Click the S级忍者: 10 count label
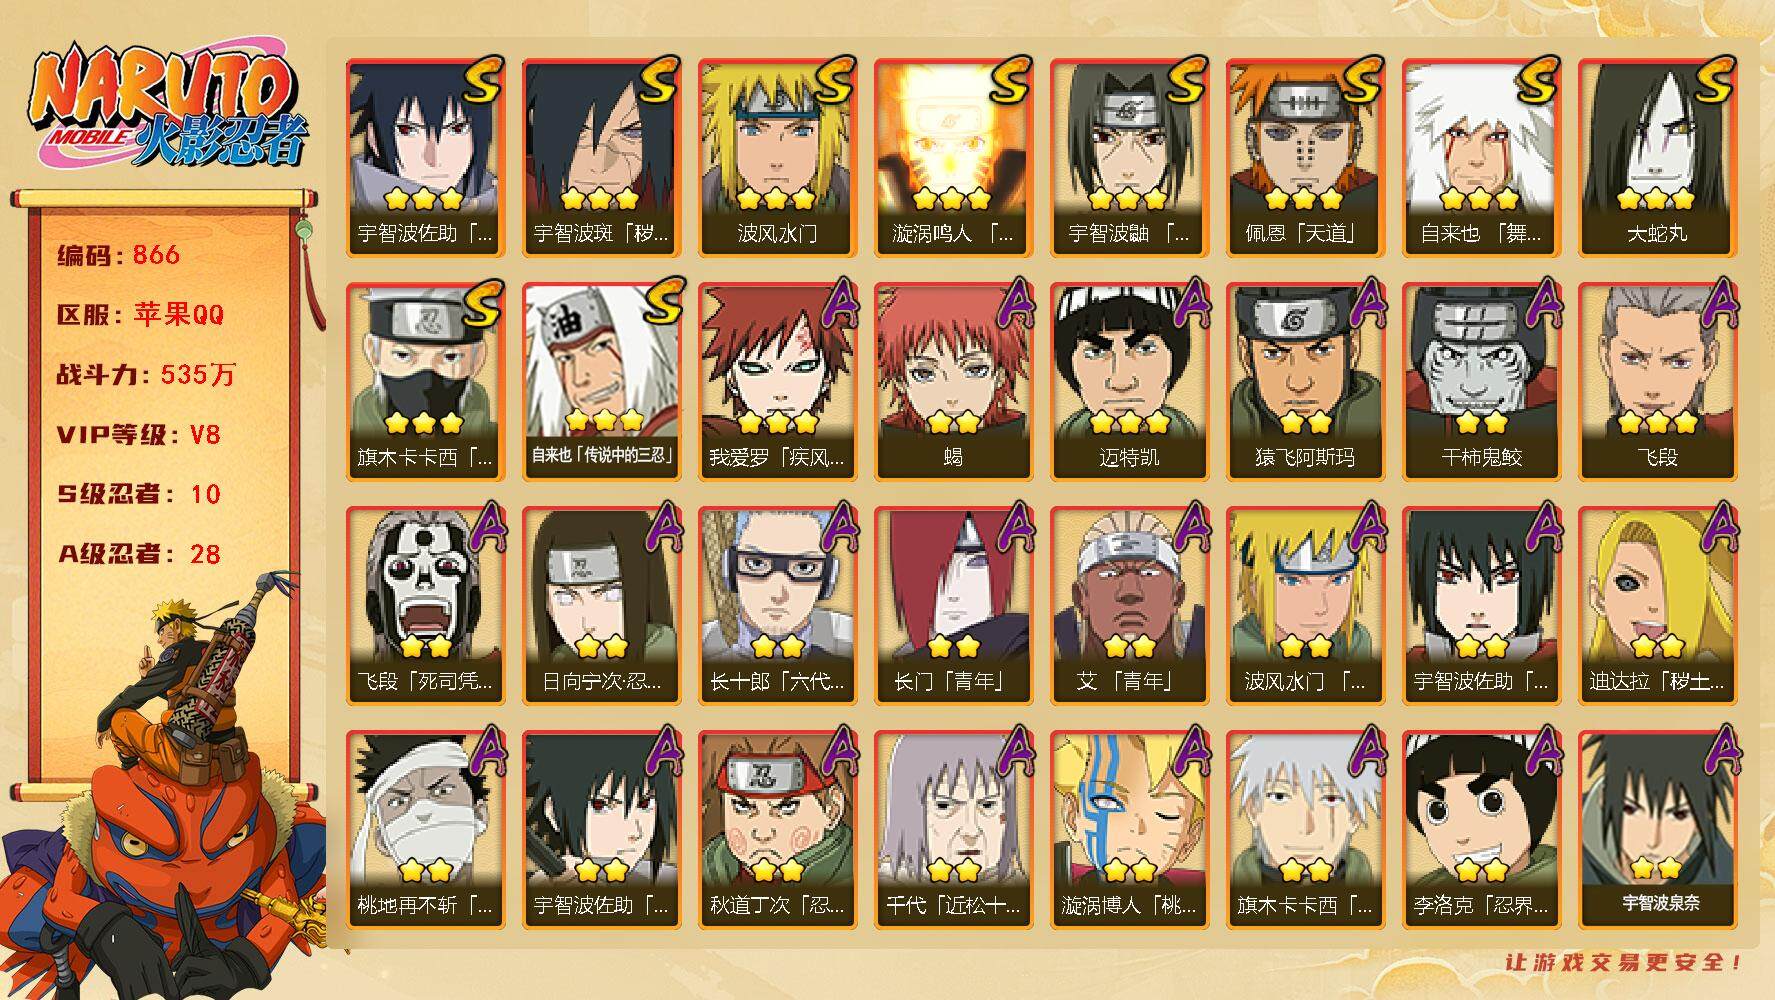 139,494
